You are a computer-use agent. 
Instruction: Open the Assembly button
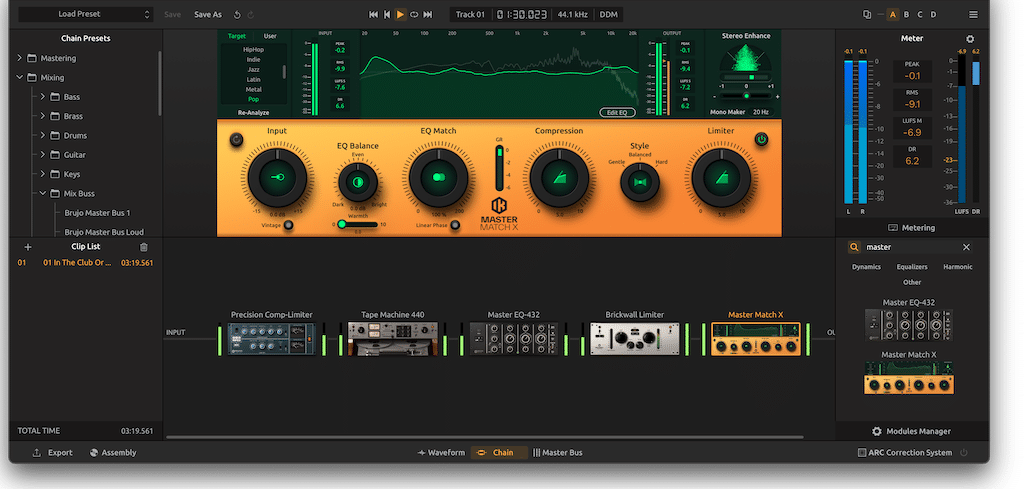click(113, 452)
